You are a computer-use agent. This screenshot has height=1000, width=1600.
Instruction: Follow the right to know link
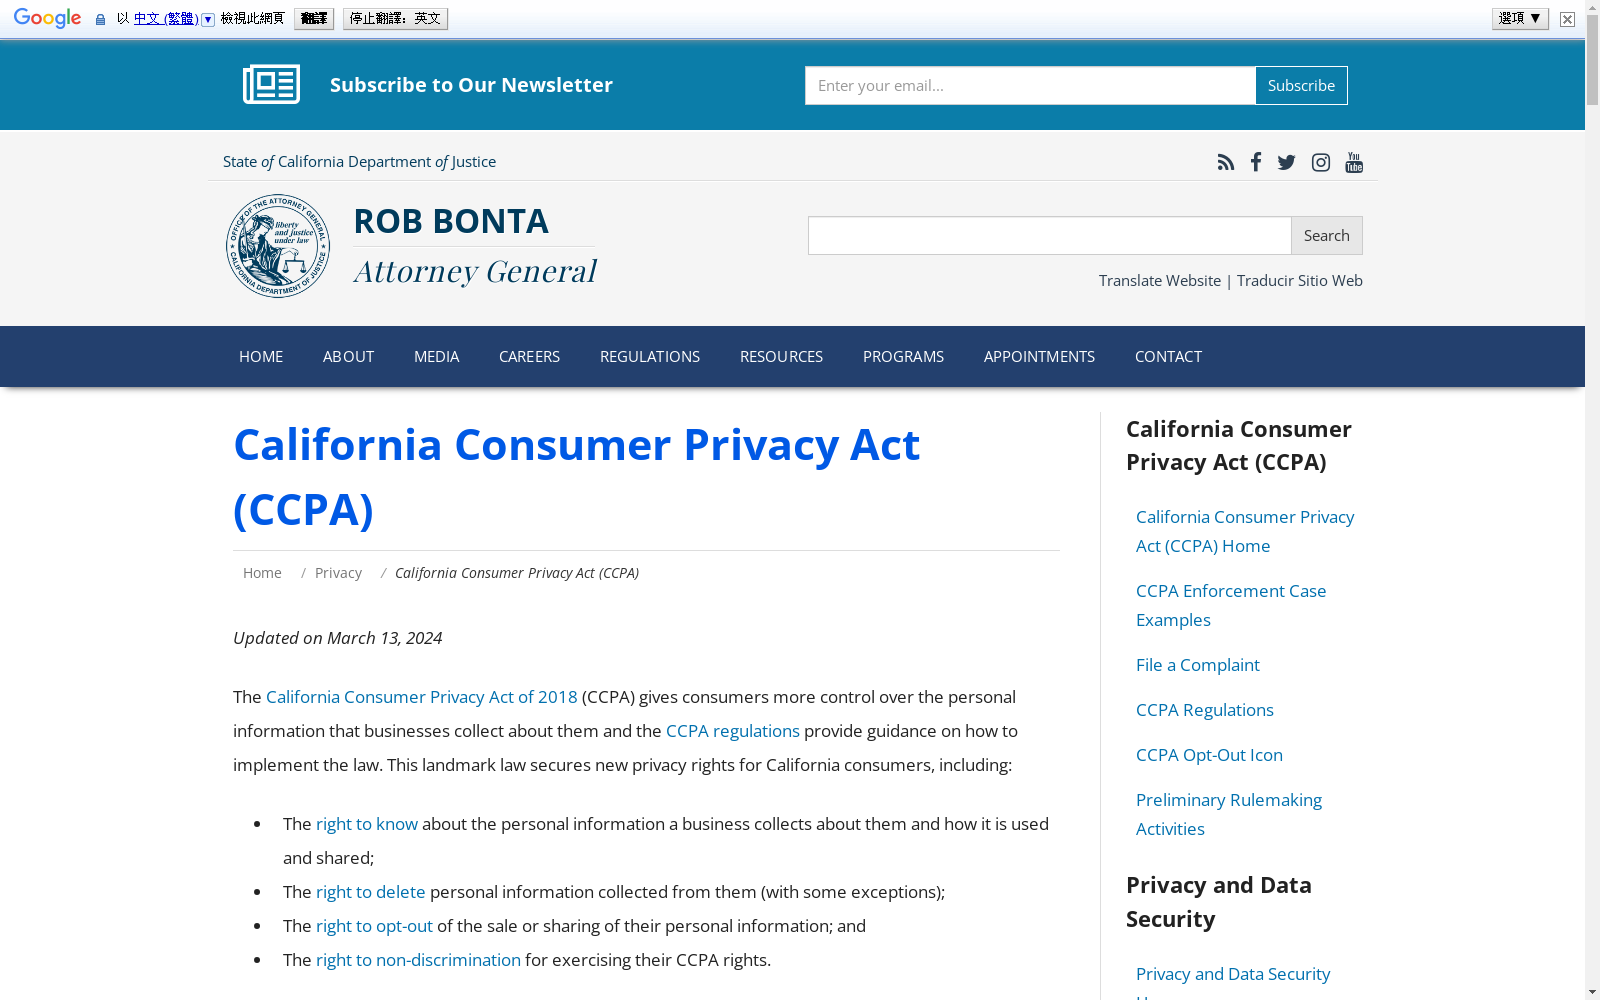pyautogui.click(x=367, y=824)
